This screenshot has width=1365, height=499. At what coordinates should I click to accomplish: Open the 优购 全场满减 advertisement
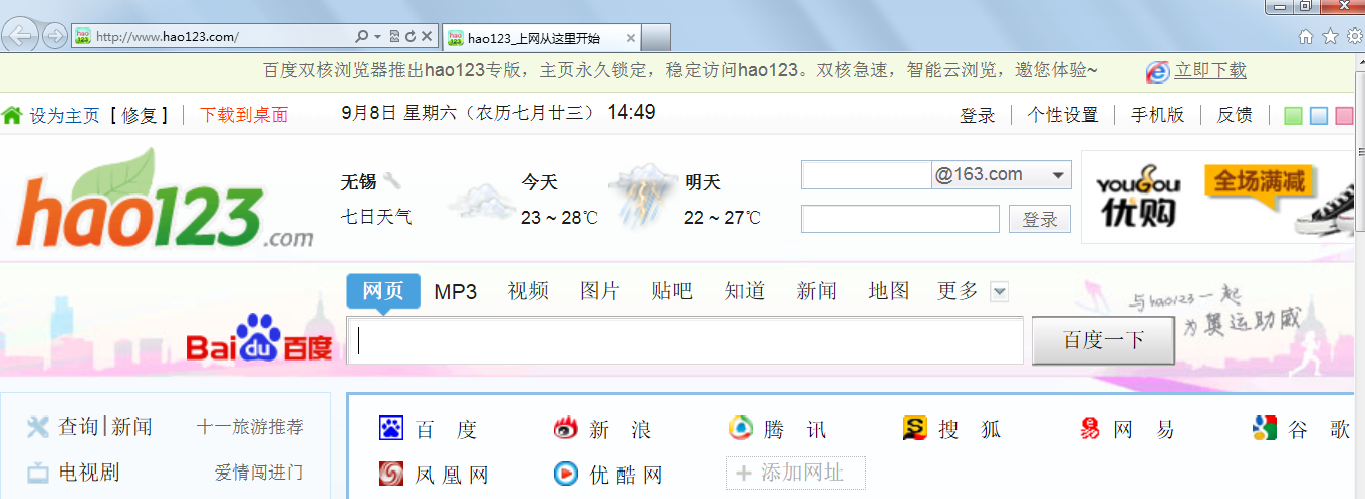(1217, 197)
